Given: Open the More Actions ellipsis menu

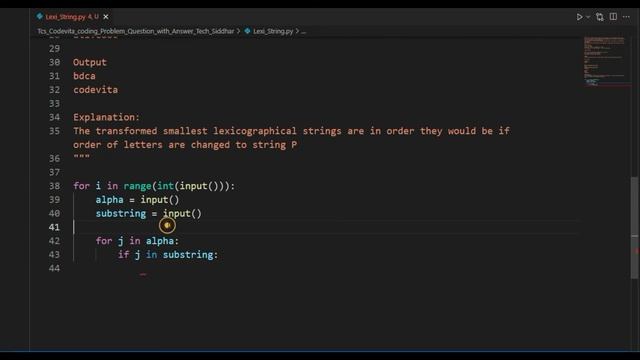Looking at the screenshot, I should click(x=627, y=17).
